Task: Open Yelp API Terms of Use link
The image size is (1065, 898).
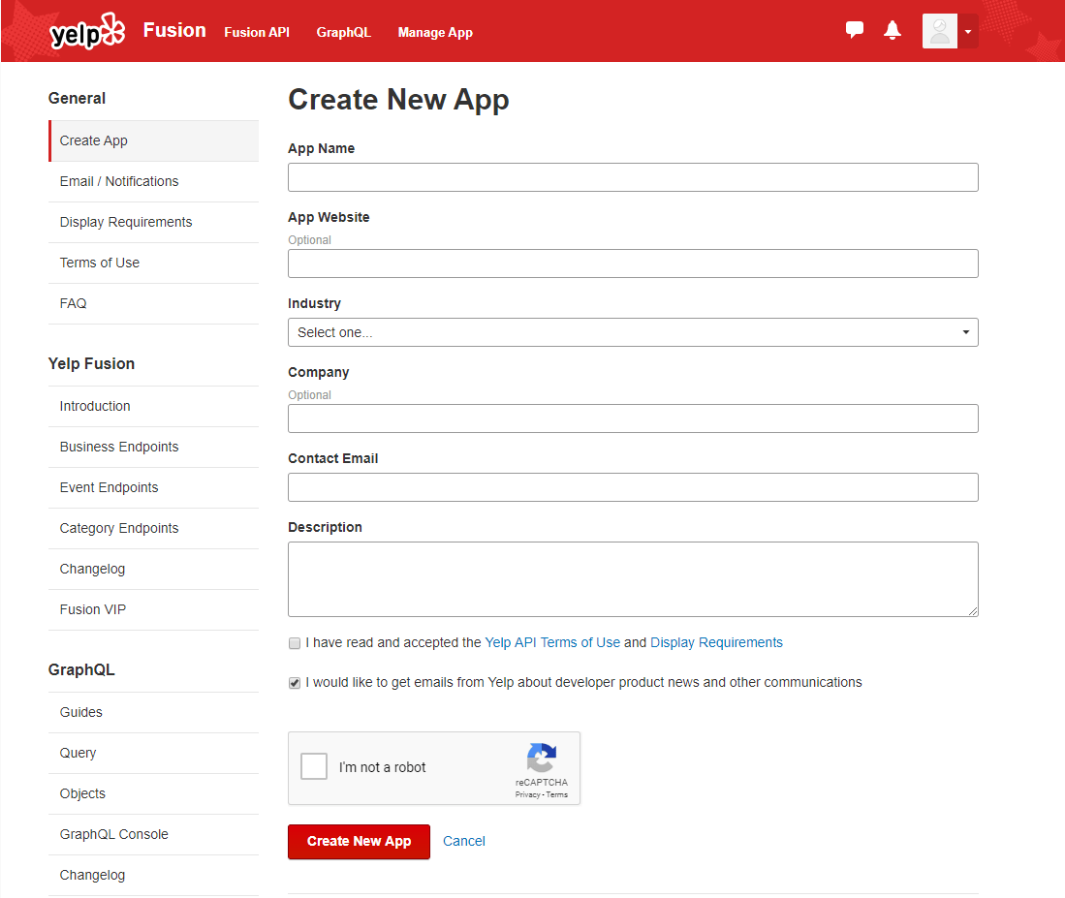Action: (x=552, y=643)
